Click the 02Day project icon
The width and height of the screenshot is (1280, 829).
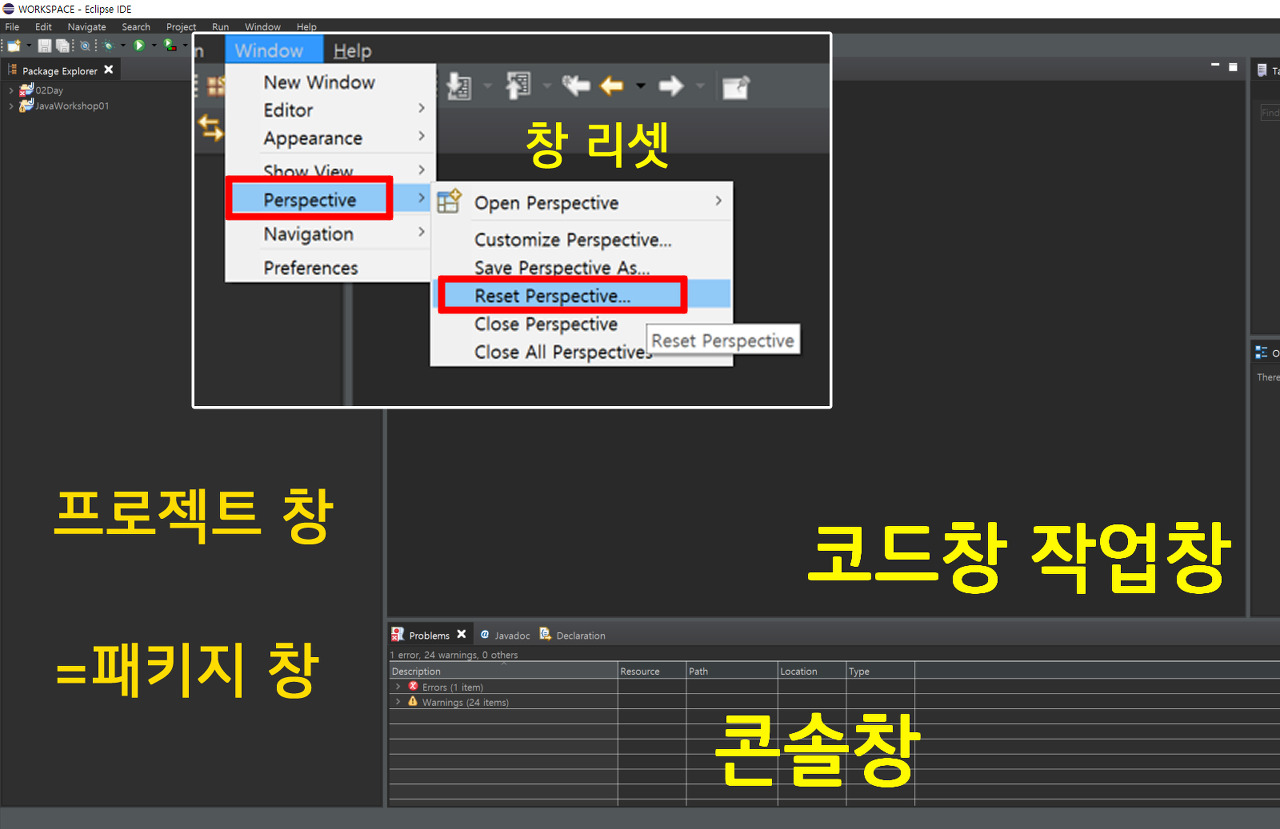(26, 90)
